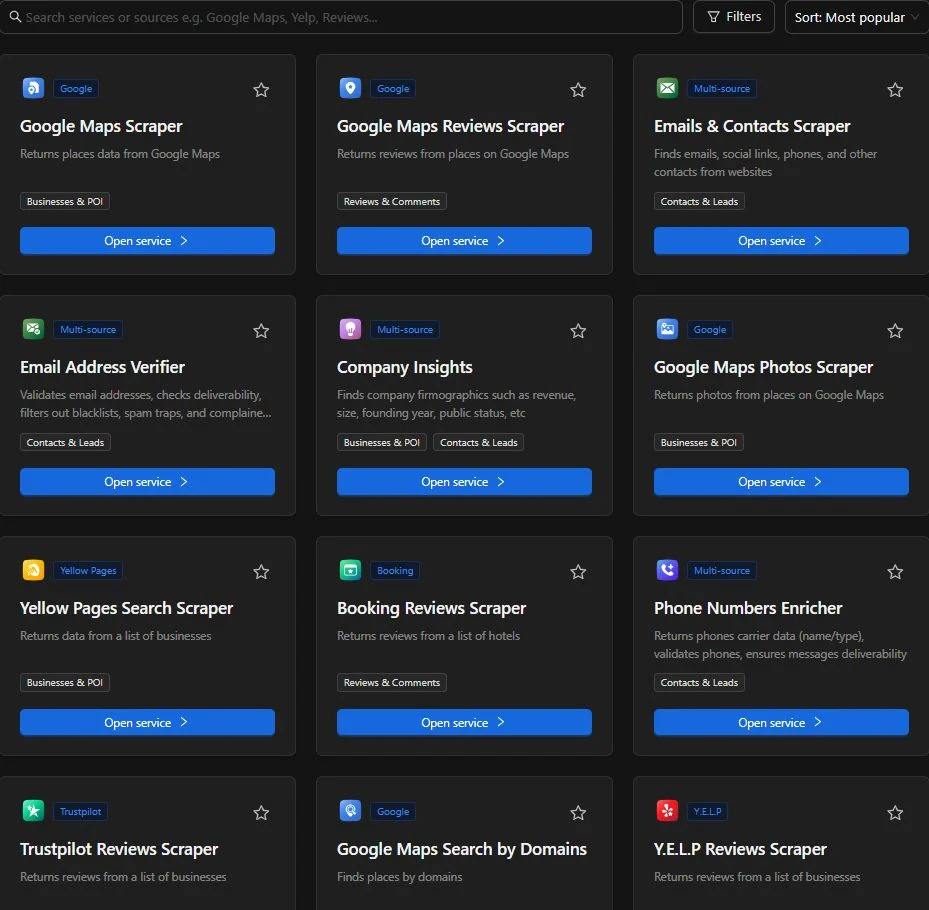
Task: Click Multi-source tag on Emails & Contacts Scraper
Action: 722,88
